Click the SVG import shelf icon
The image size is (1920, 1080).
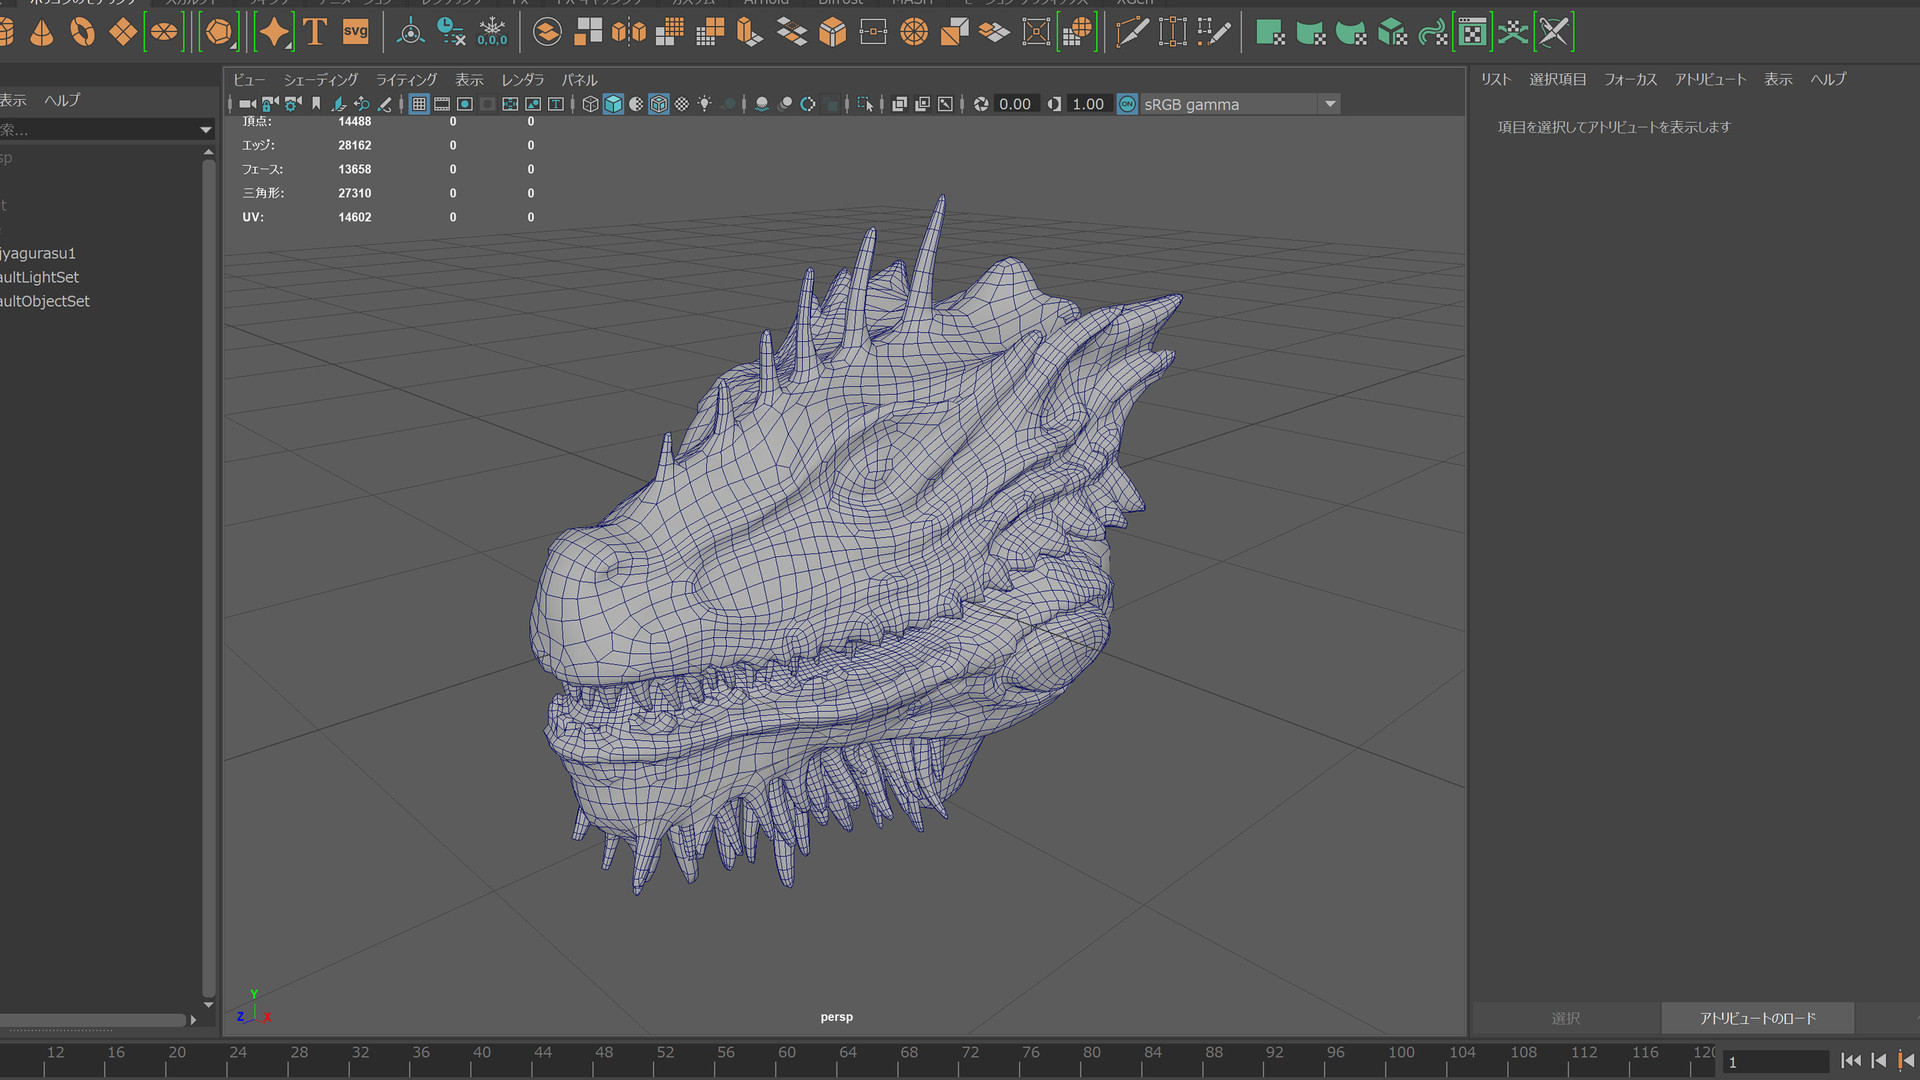click(355, 32)
